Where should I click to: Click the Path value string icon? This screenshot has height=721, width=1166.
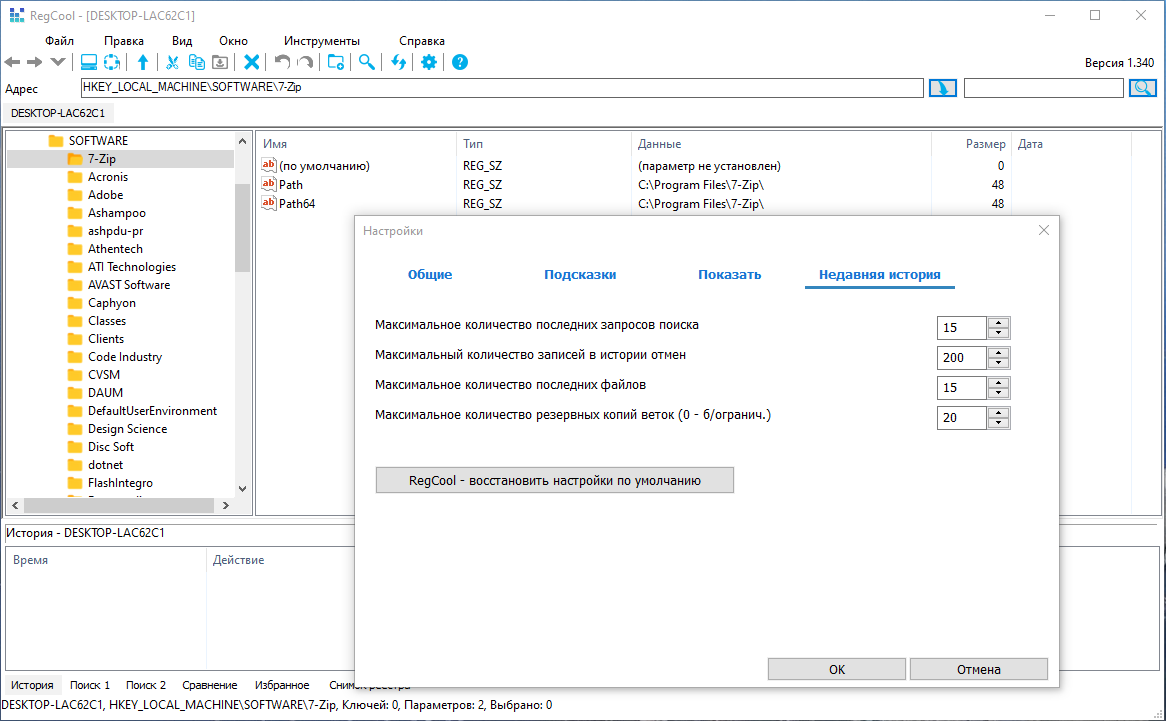[x=269, y=184]
